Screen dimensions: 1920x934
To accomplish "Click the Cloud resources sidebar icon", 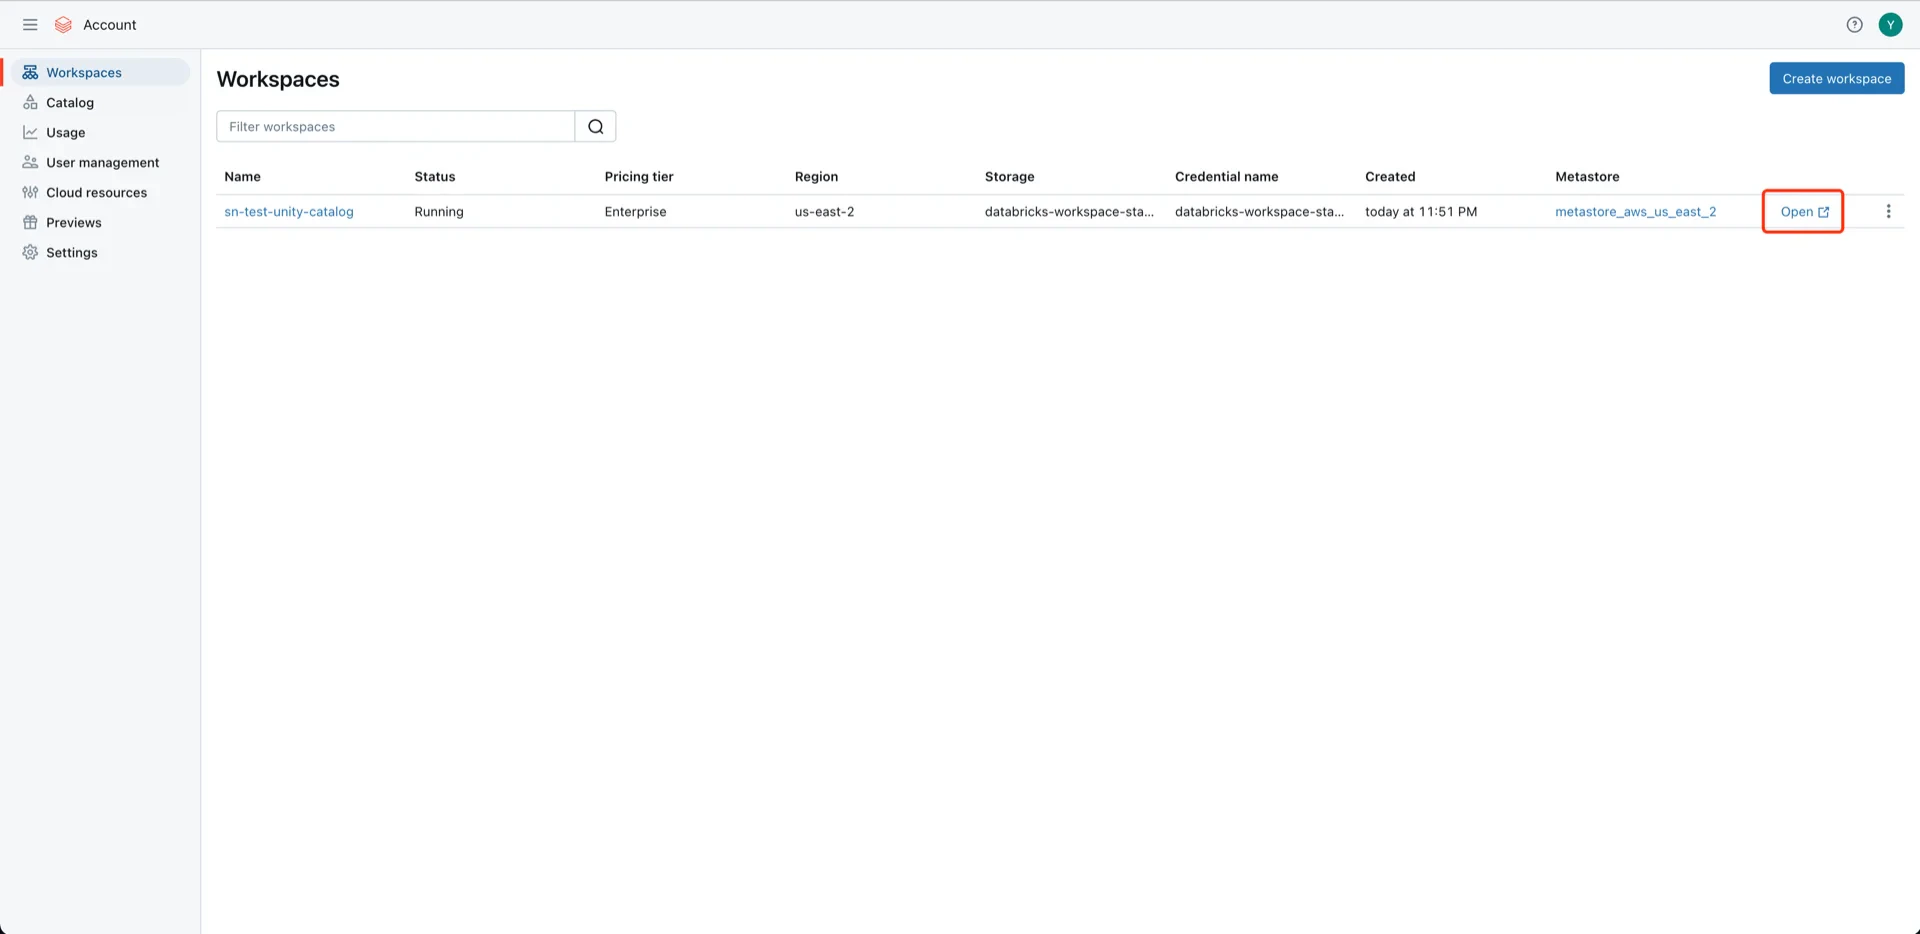I will tap(30, 192).
